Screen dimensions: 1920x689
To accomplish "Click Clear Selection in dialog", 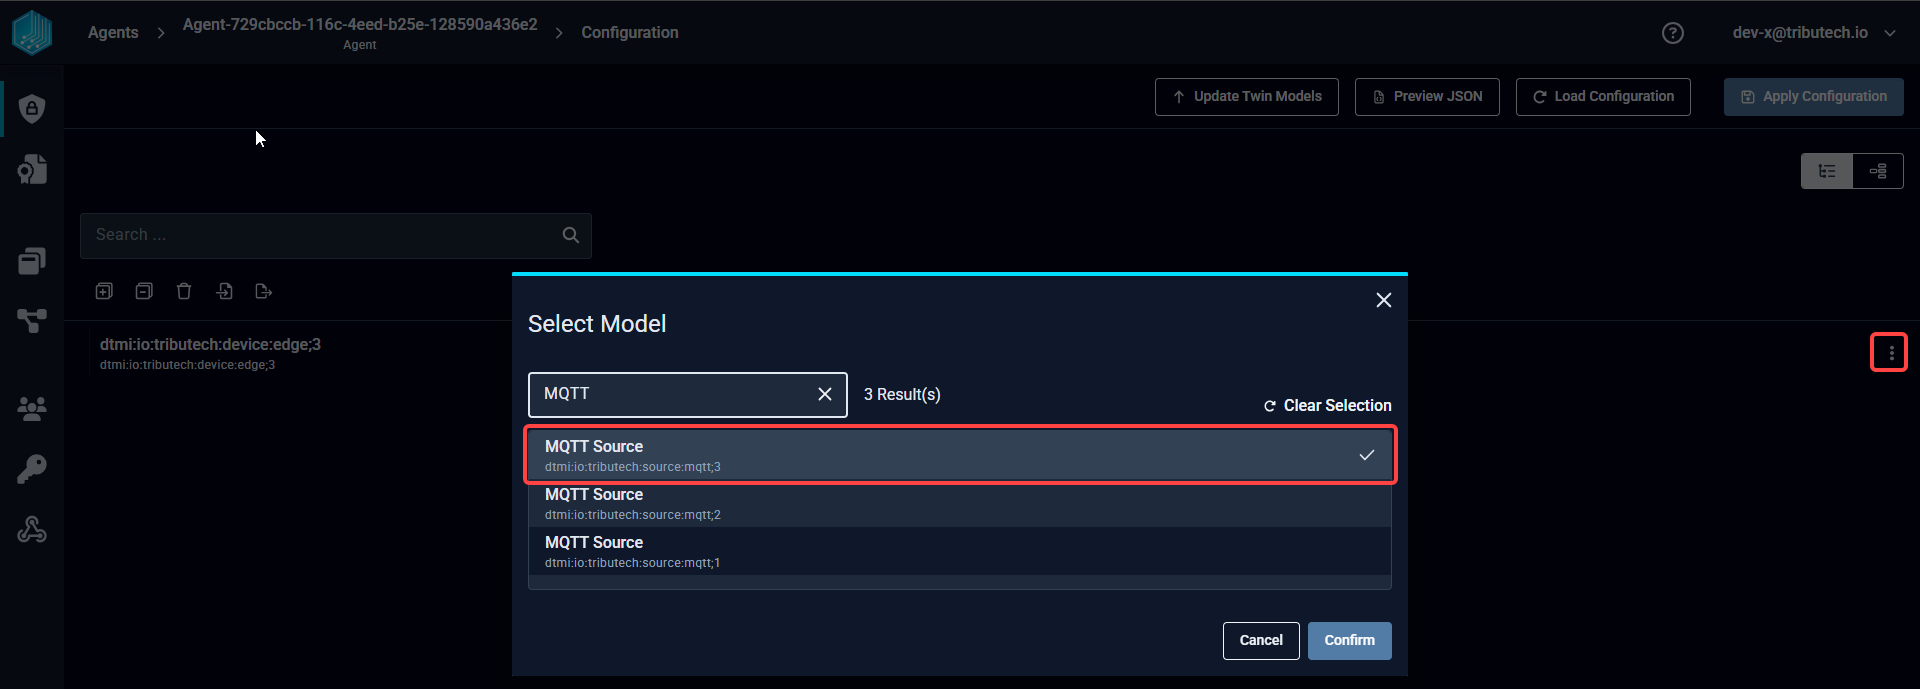I will click(x=1327, y=405).
